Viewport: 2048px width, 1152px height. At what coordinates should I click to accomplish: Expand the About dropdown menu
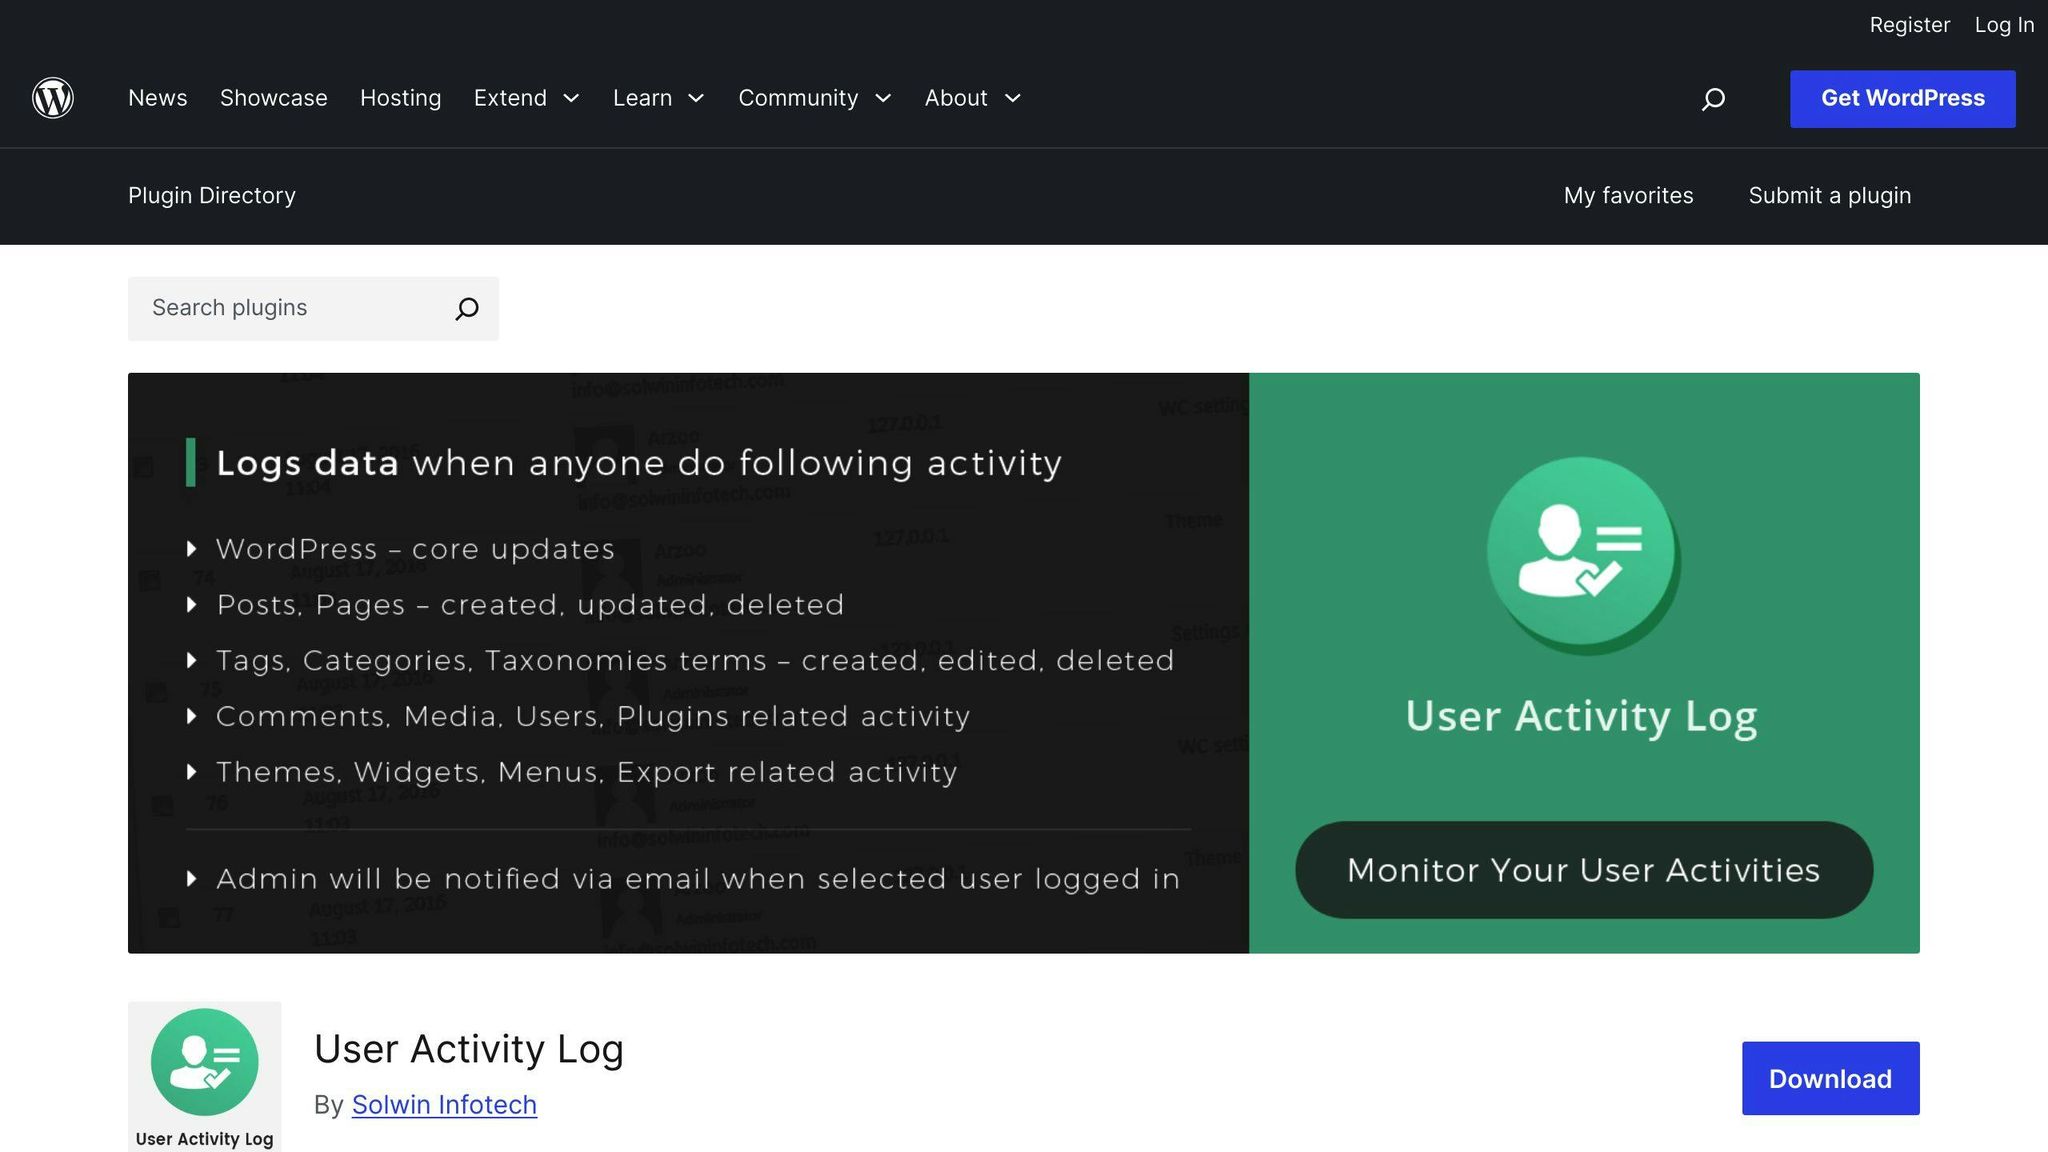click(973, 98)
